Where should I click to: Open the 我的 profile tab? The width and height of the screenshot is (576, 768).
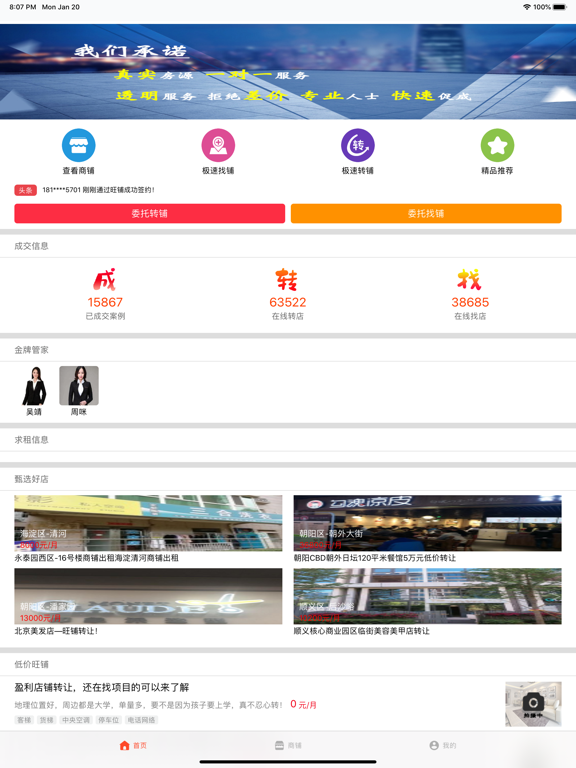443,745
